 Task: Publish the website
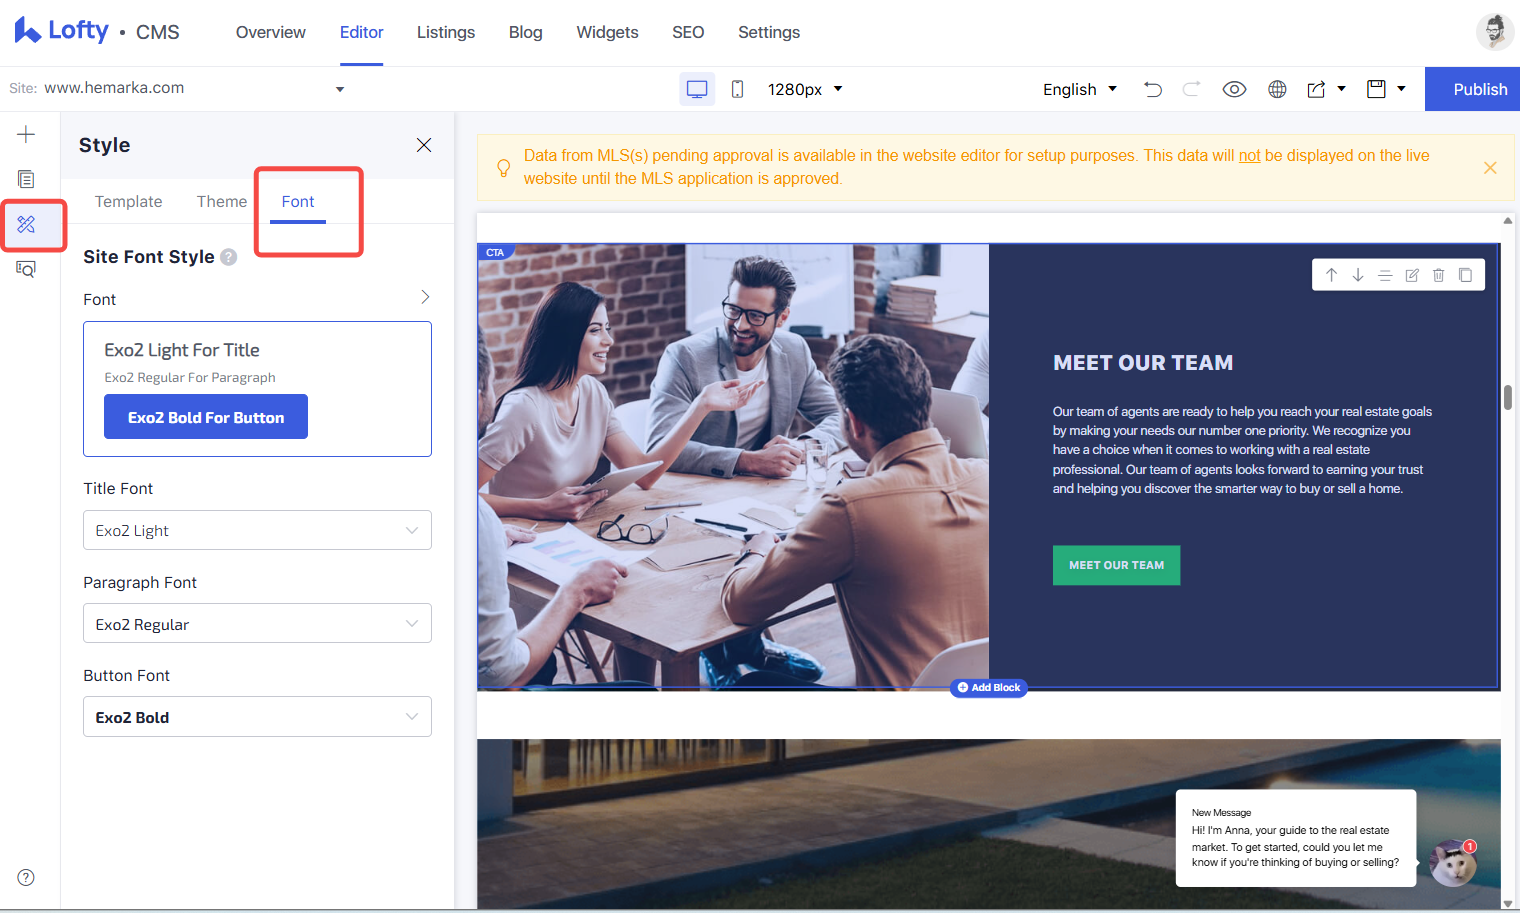(x=1472, y=89)
